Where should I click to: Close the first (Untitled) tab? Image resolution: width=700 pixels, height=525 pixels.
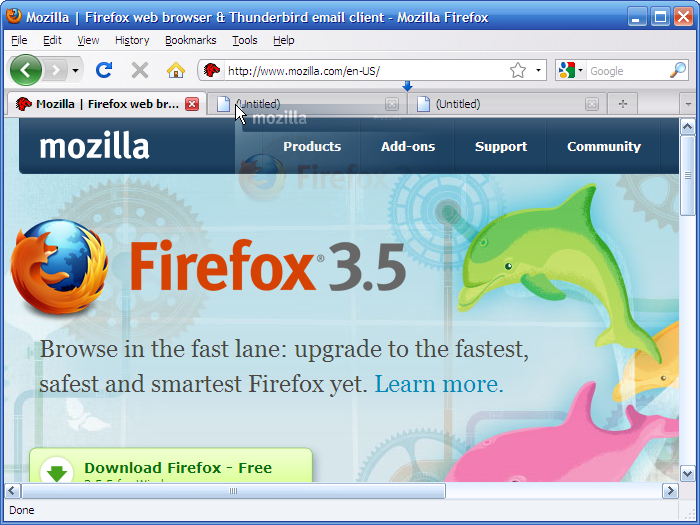click(392, 104)
